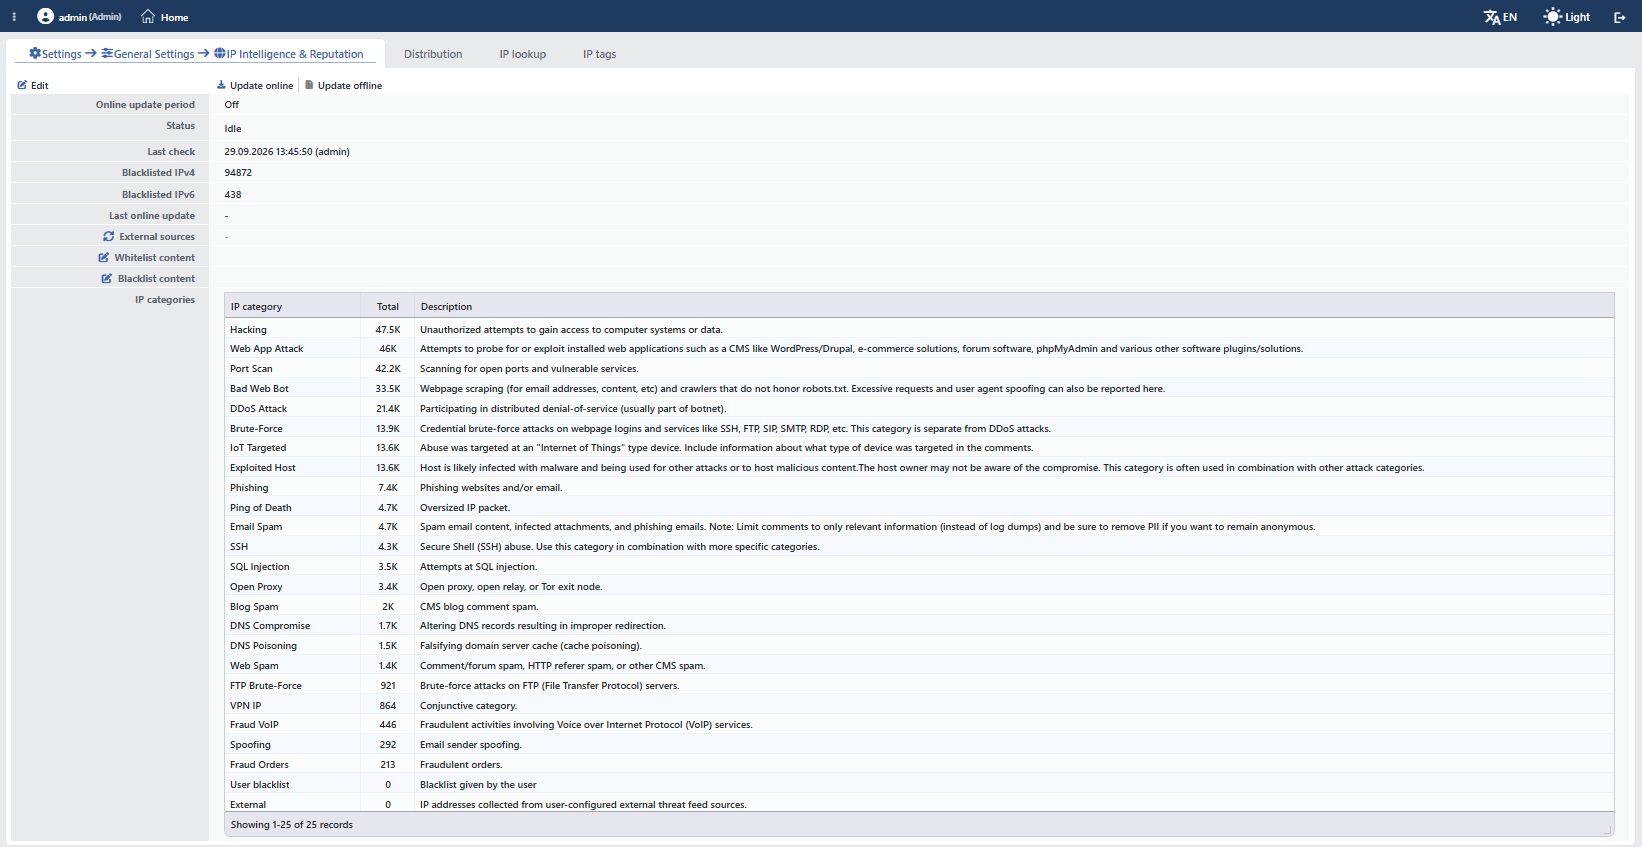Image resolution: width=1642 pixels, height=847 pixels.
Task: Click the table resize grip at bottom right
Action: pyautogui.click(x=1608, y=829)
